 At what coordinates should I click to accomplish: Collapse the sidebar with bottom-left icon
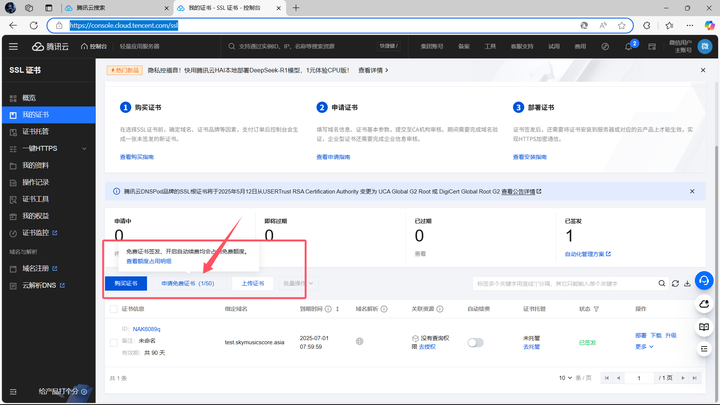pyautogui.click(x=13, y=392)
